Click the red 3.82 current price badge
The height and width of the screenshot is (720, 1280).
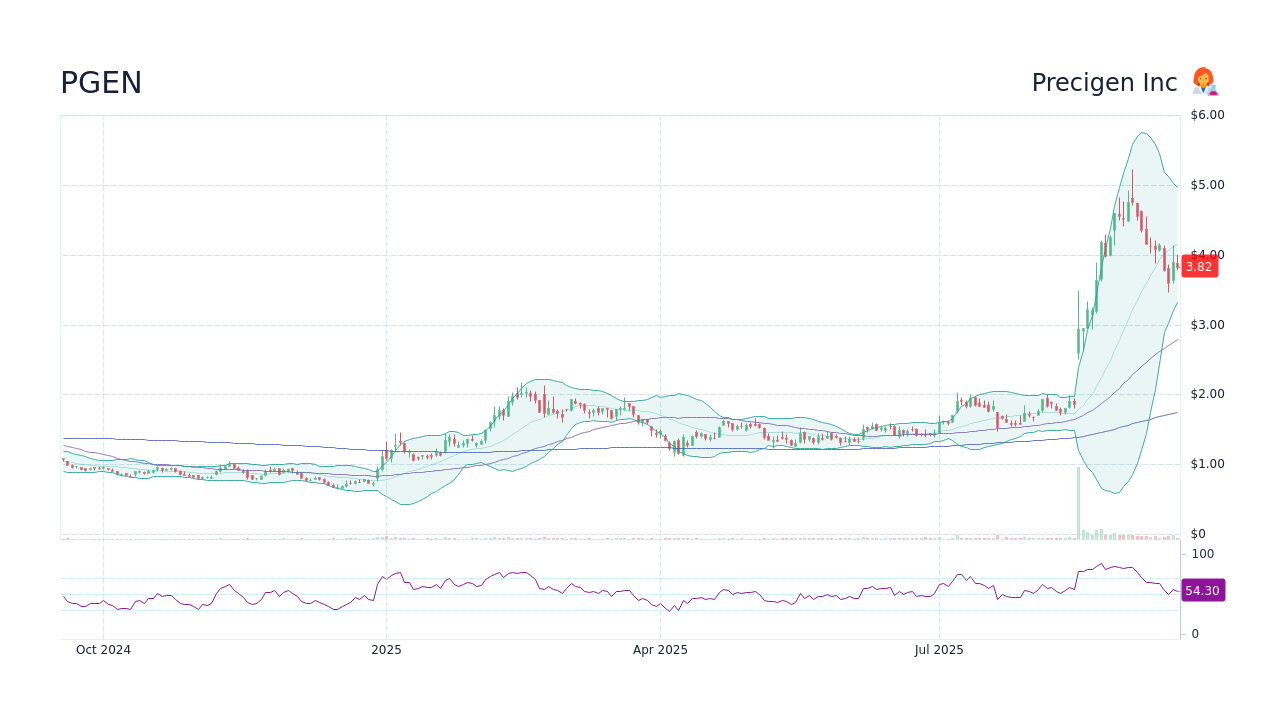(1199, 266)
